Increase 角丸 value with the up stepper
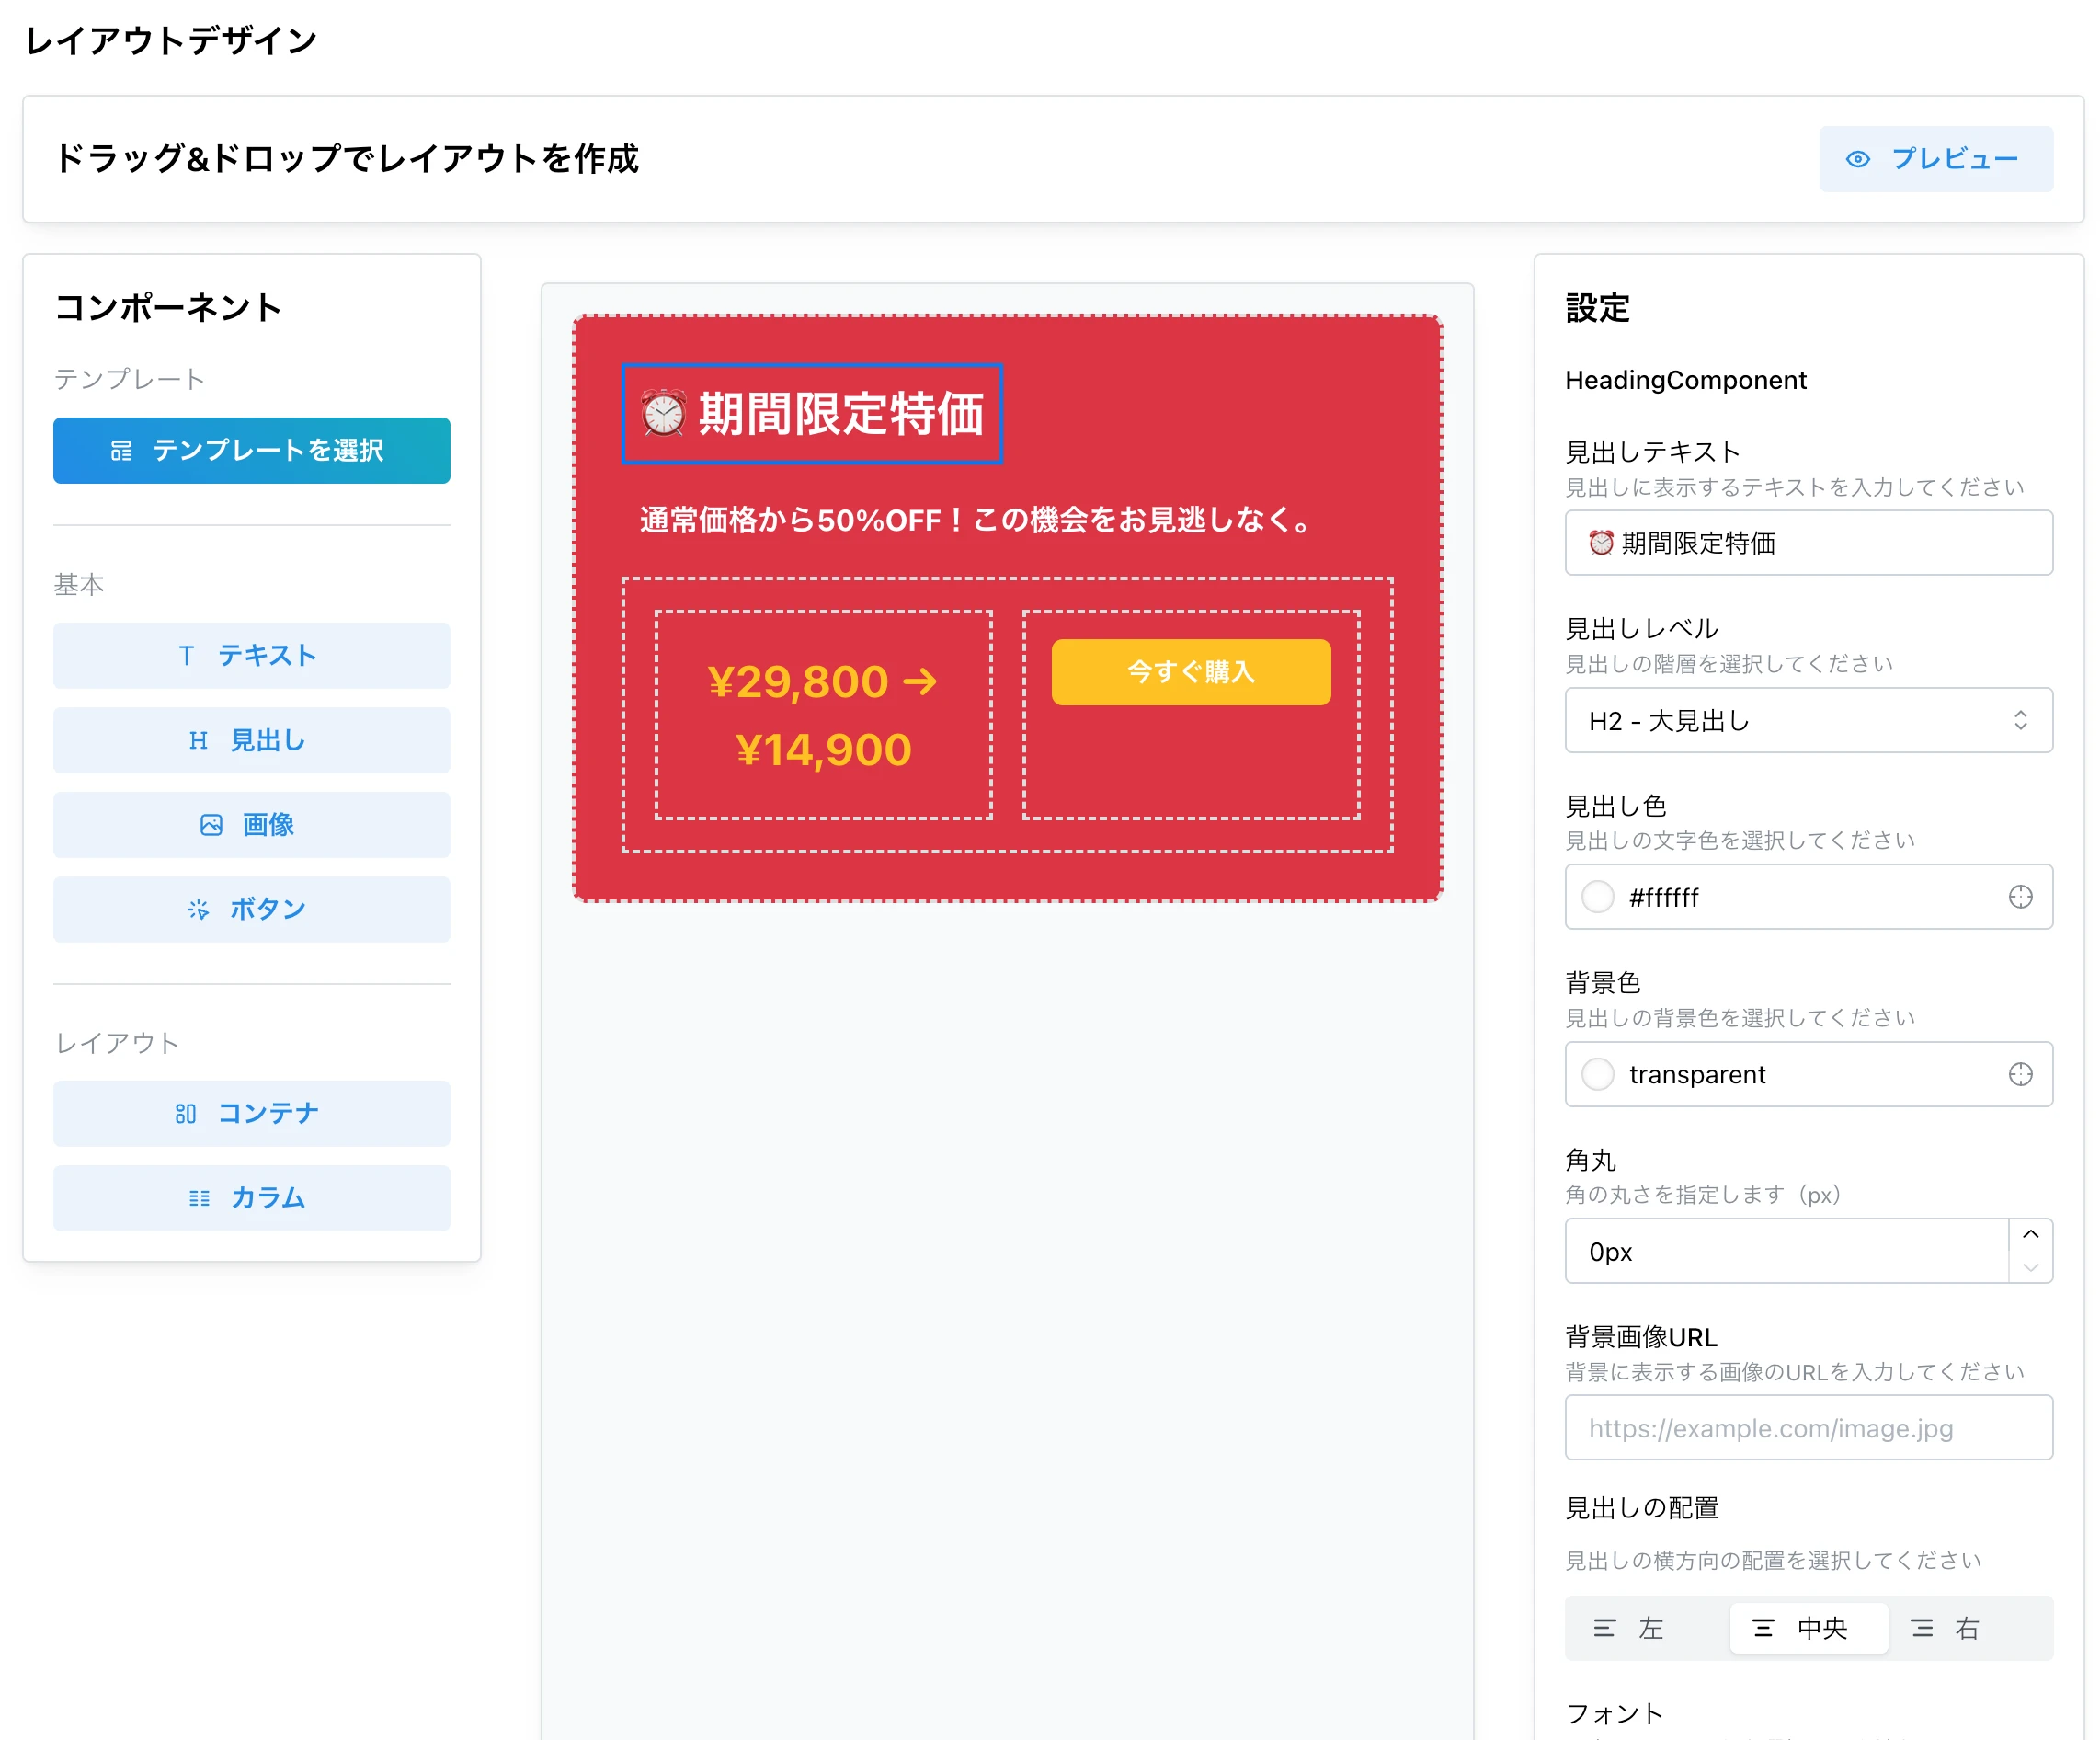The image size is (2100, 1740). coord(2031,1236)
